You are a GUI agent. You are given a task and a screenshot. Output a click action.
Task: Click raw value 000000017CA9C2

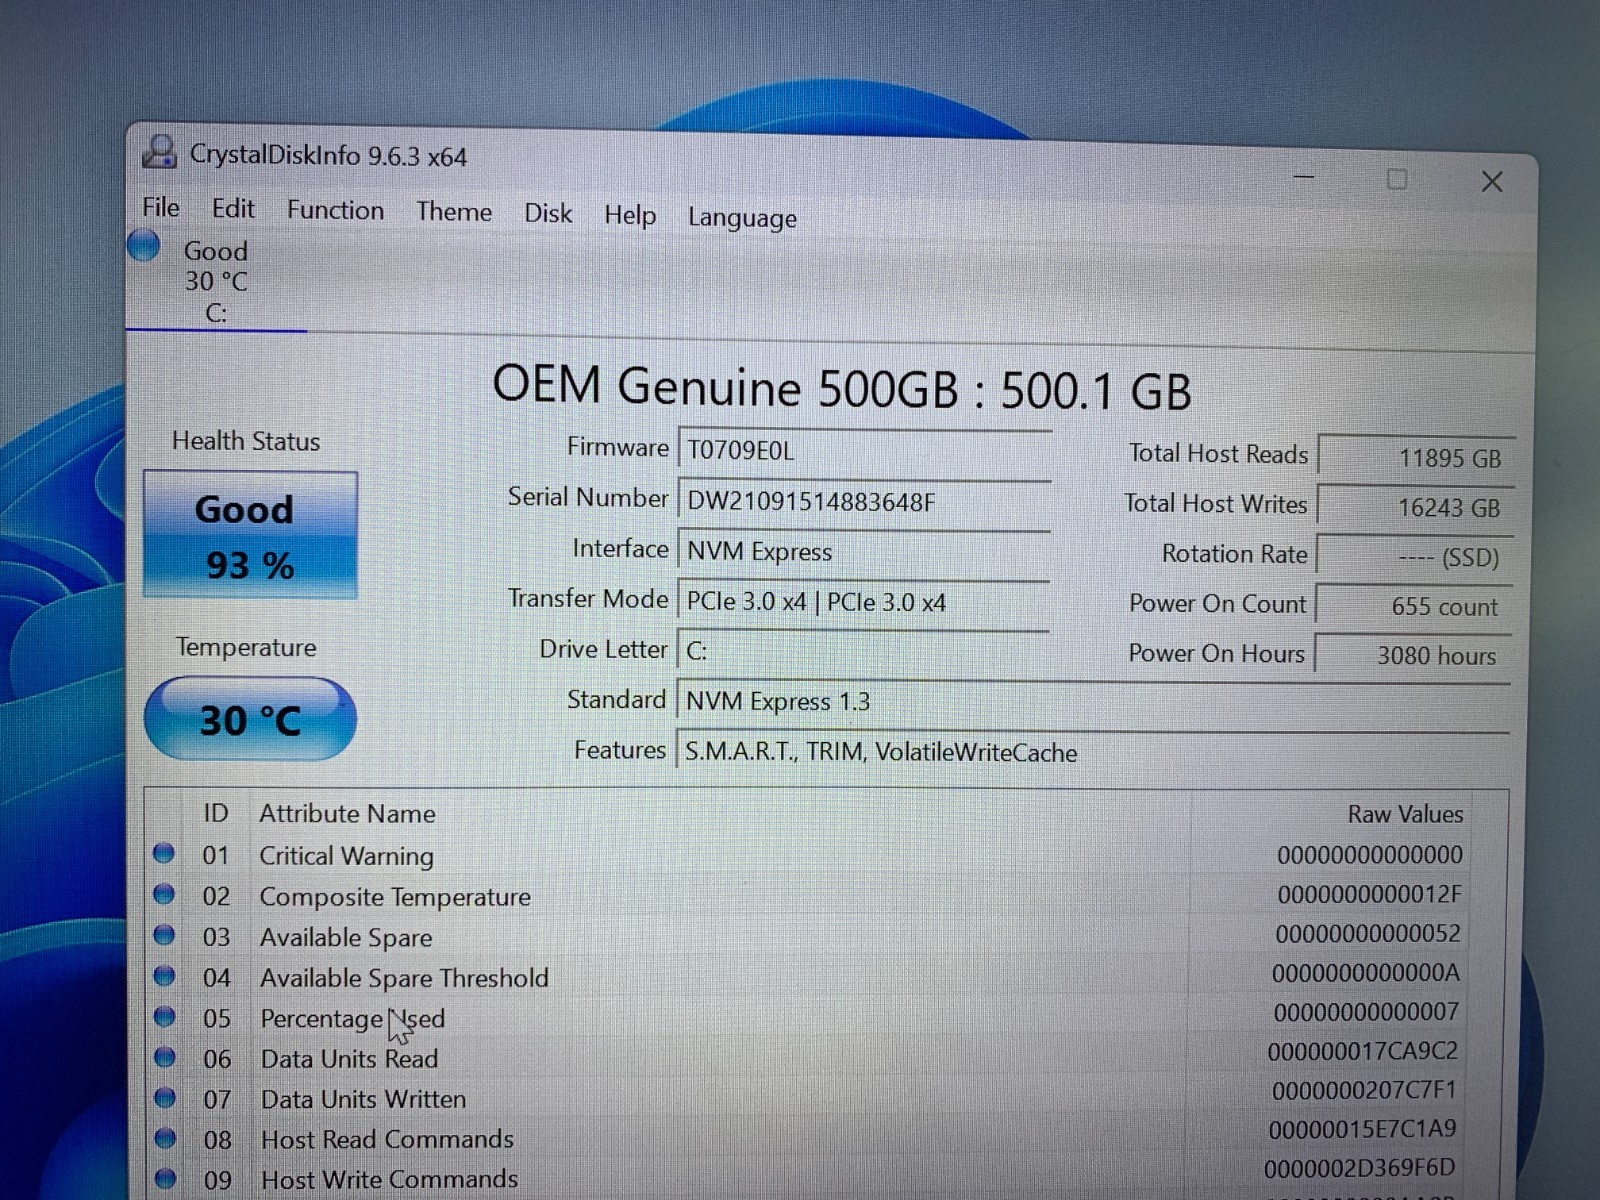click(1363, 1051)
